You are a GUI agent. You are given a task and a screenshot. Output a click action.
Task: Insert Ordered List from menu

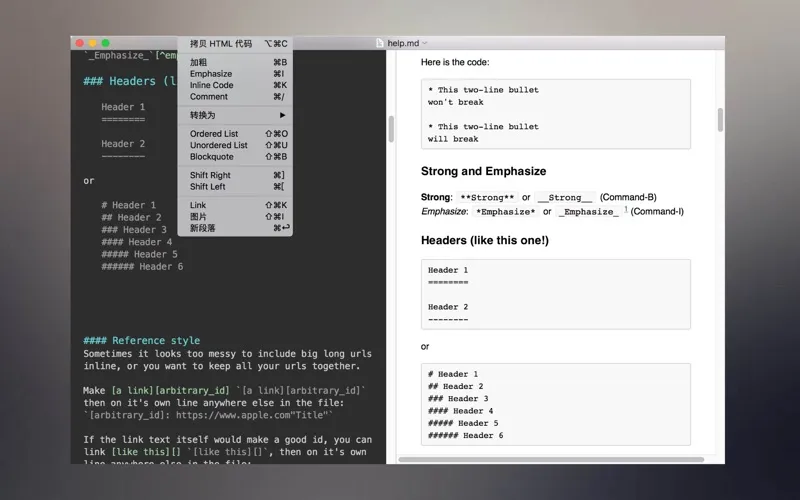point(235,134)
